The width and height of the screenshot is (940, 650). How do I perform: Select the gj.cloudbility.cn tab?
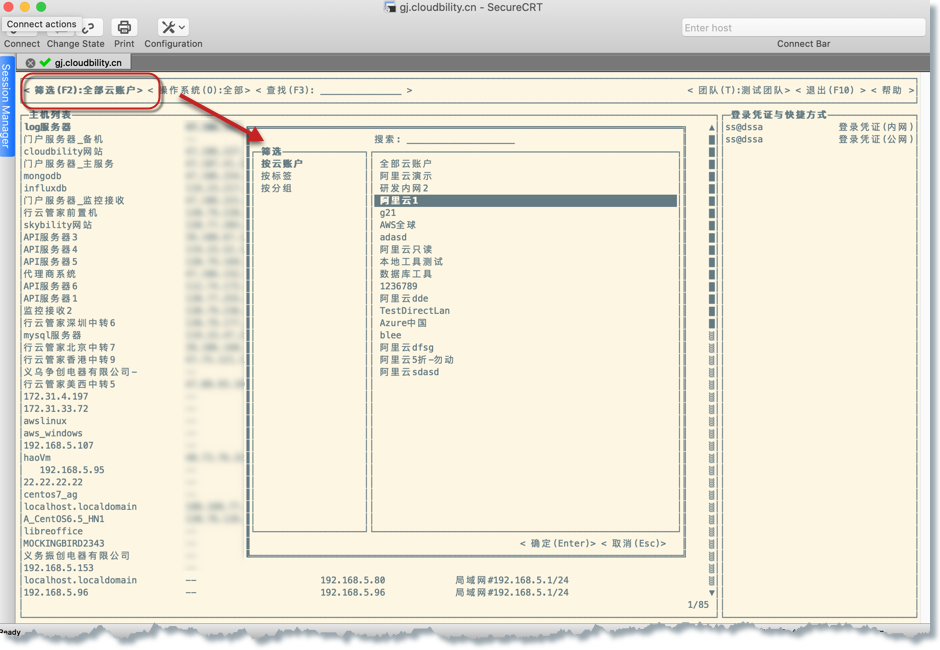[88, 62]
